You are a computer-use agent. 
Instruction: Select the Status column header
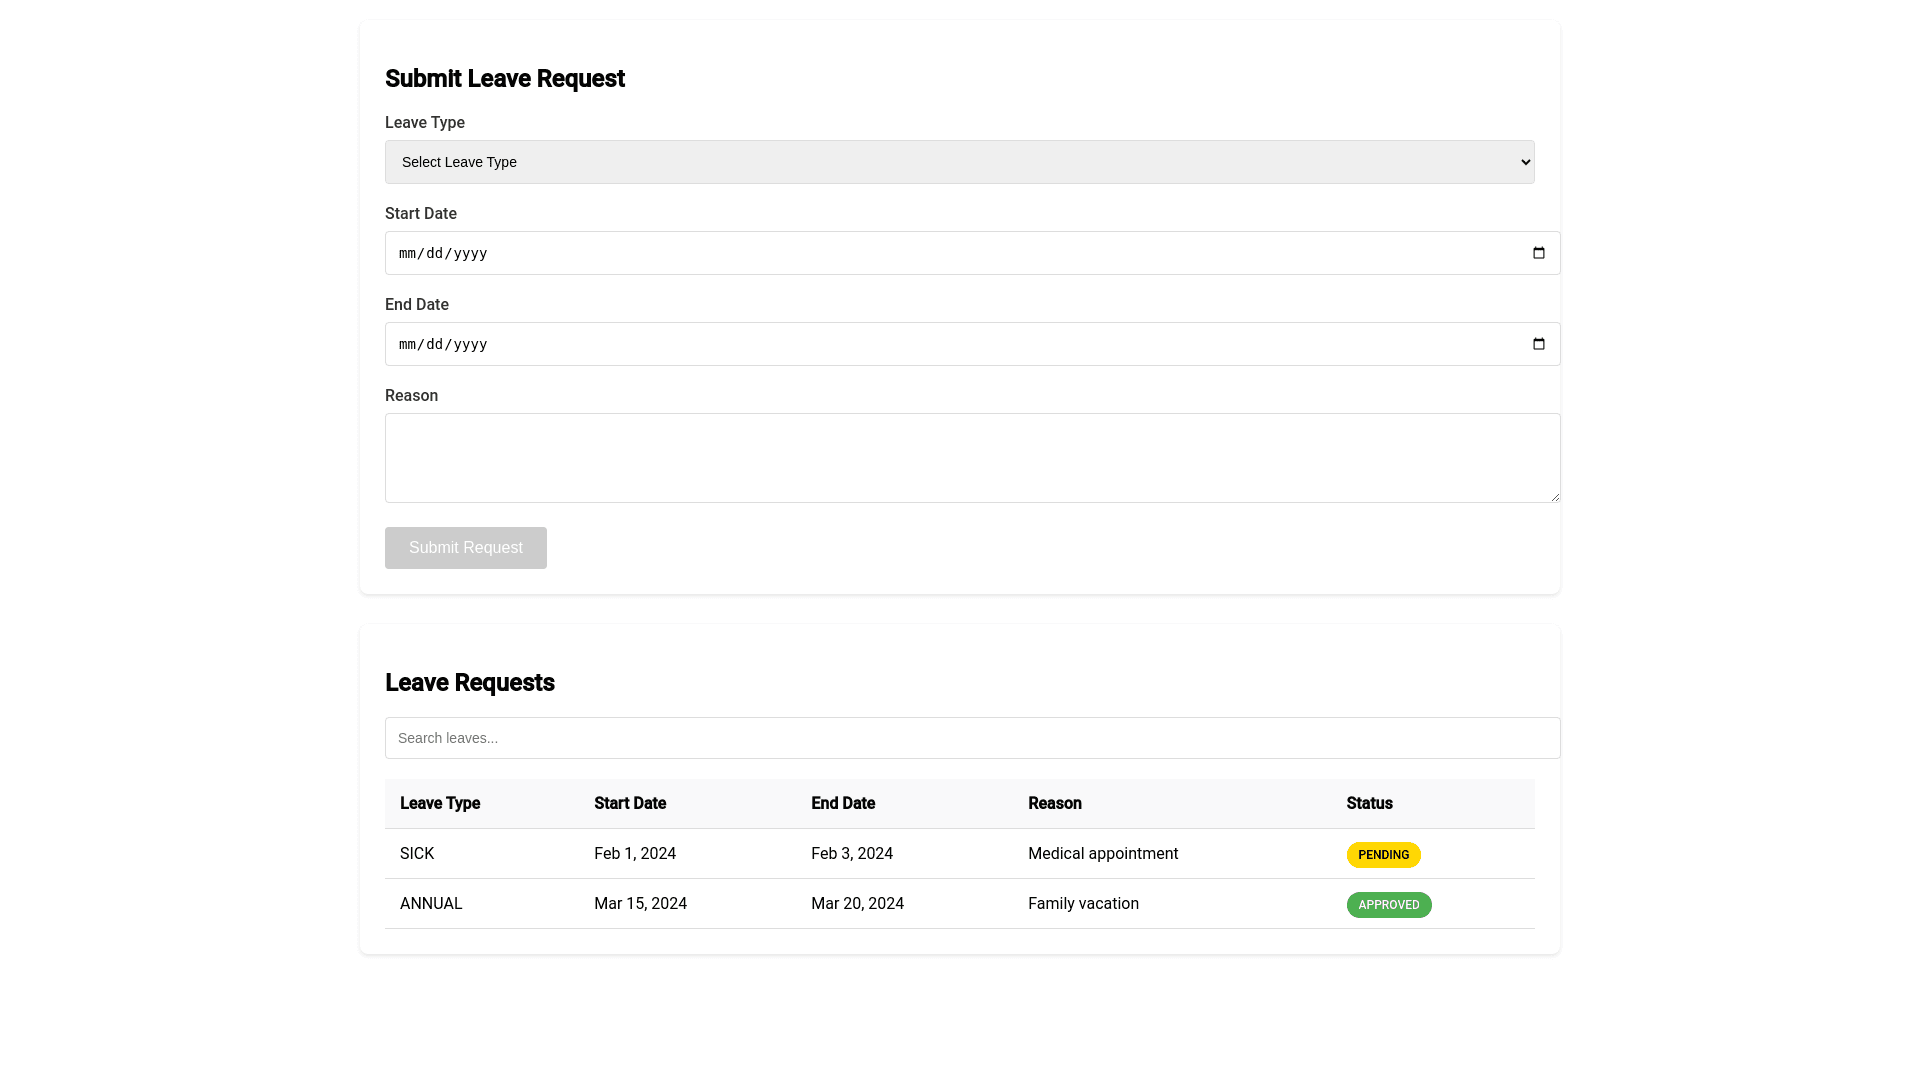click(1369, 803)
